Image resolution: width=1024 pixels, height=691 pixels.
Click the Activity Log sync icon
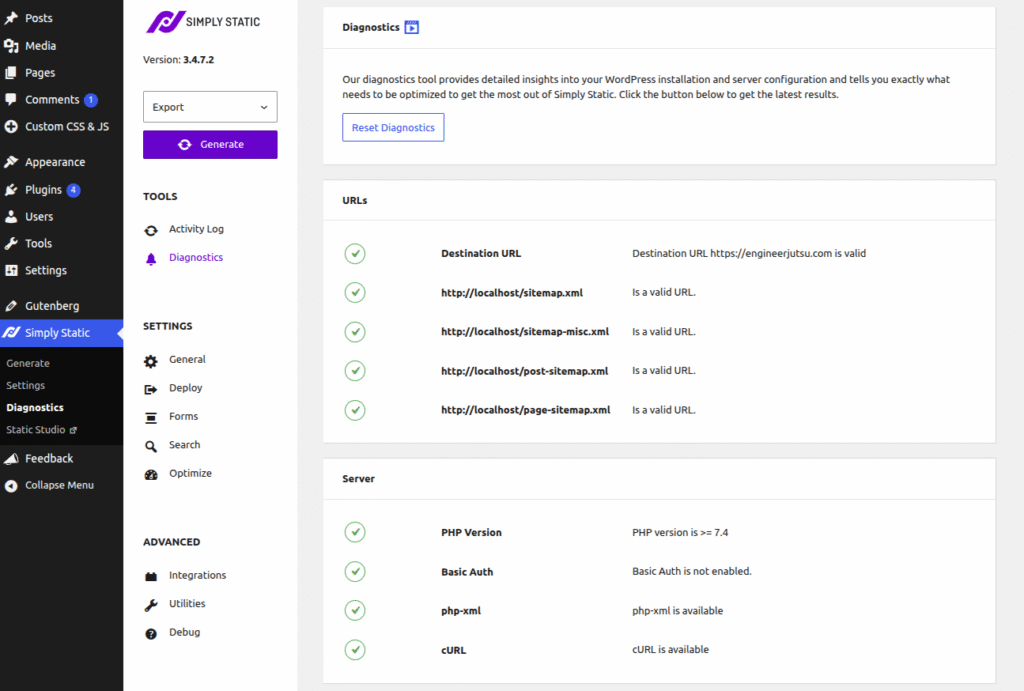click(151, 230)
